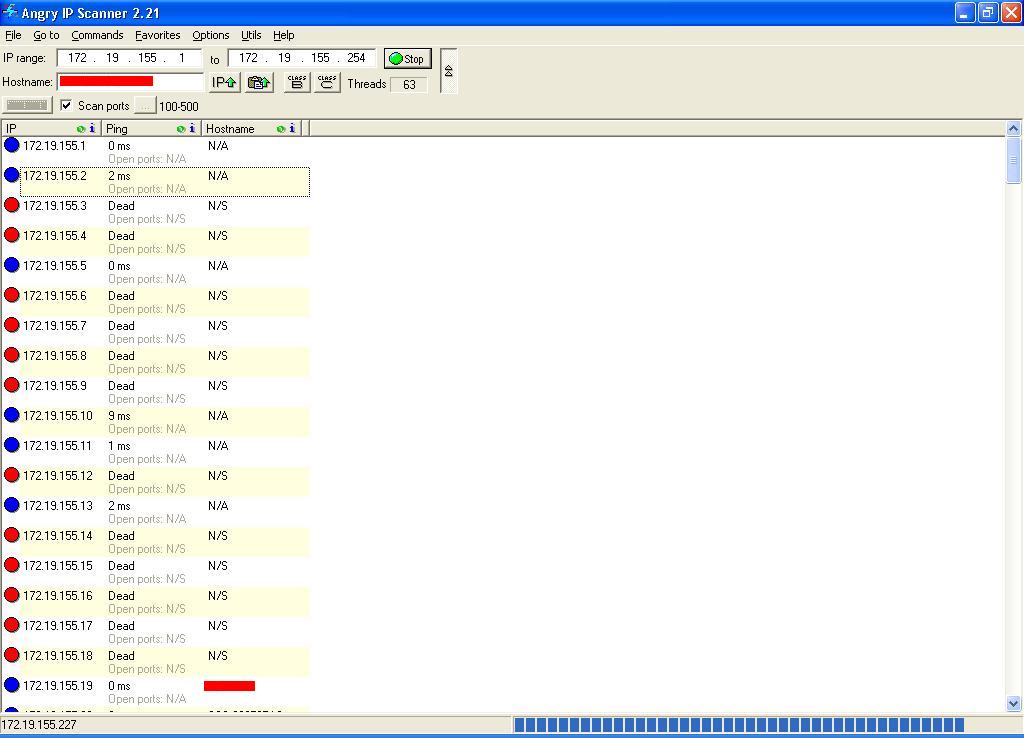Sort by the Ping column header
The image size is (1024, 738).
pos(152,129)
